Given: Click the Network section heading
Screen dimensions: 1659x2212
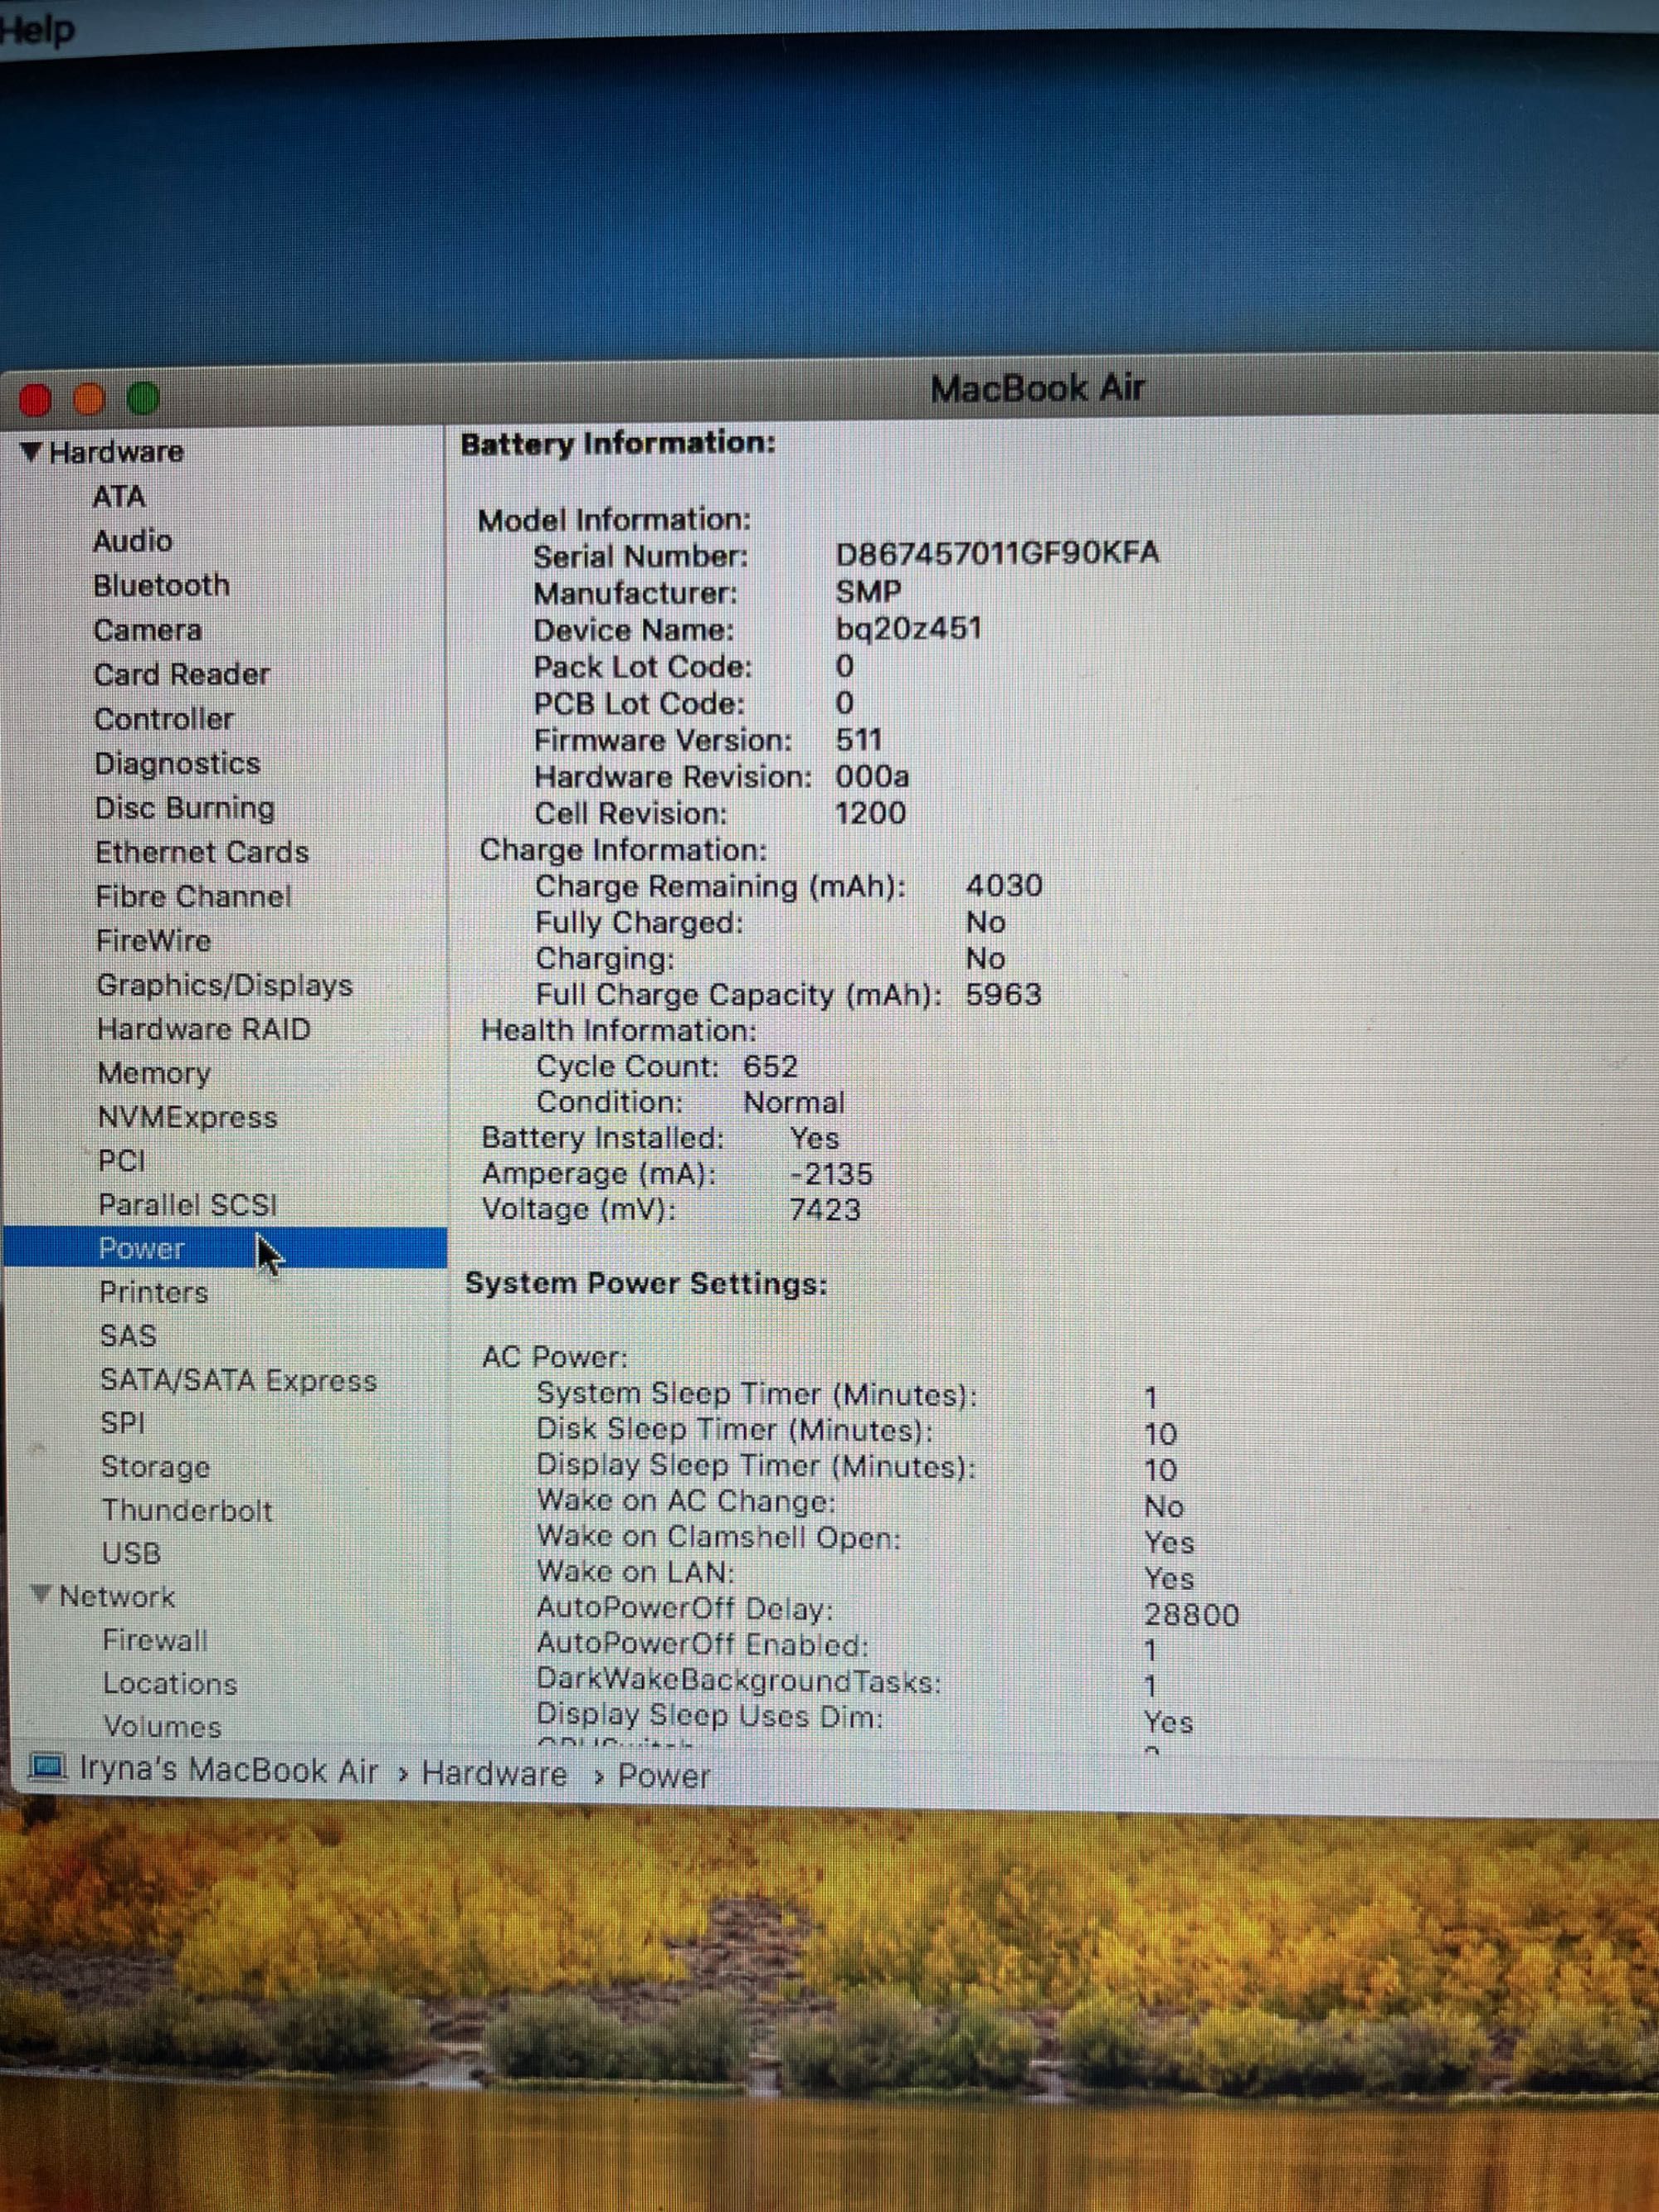Looking at the screenshot, I should point(117,1596).
